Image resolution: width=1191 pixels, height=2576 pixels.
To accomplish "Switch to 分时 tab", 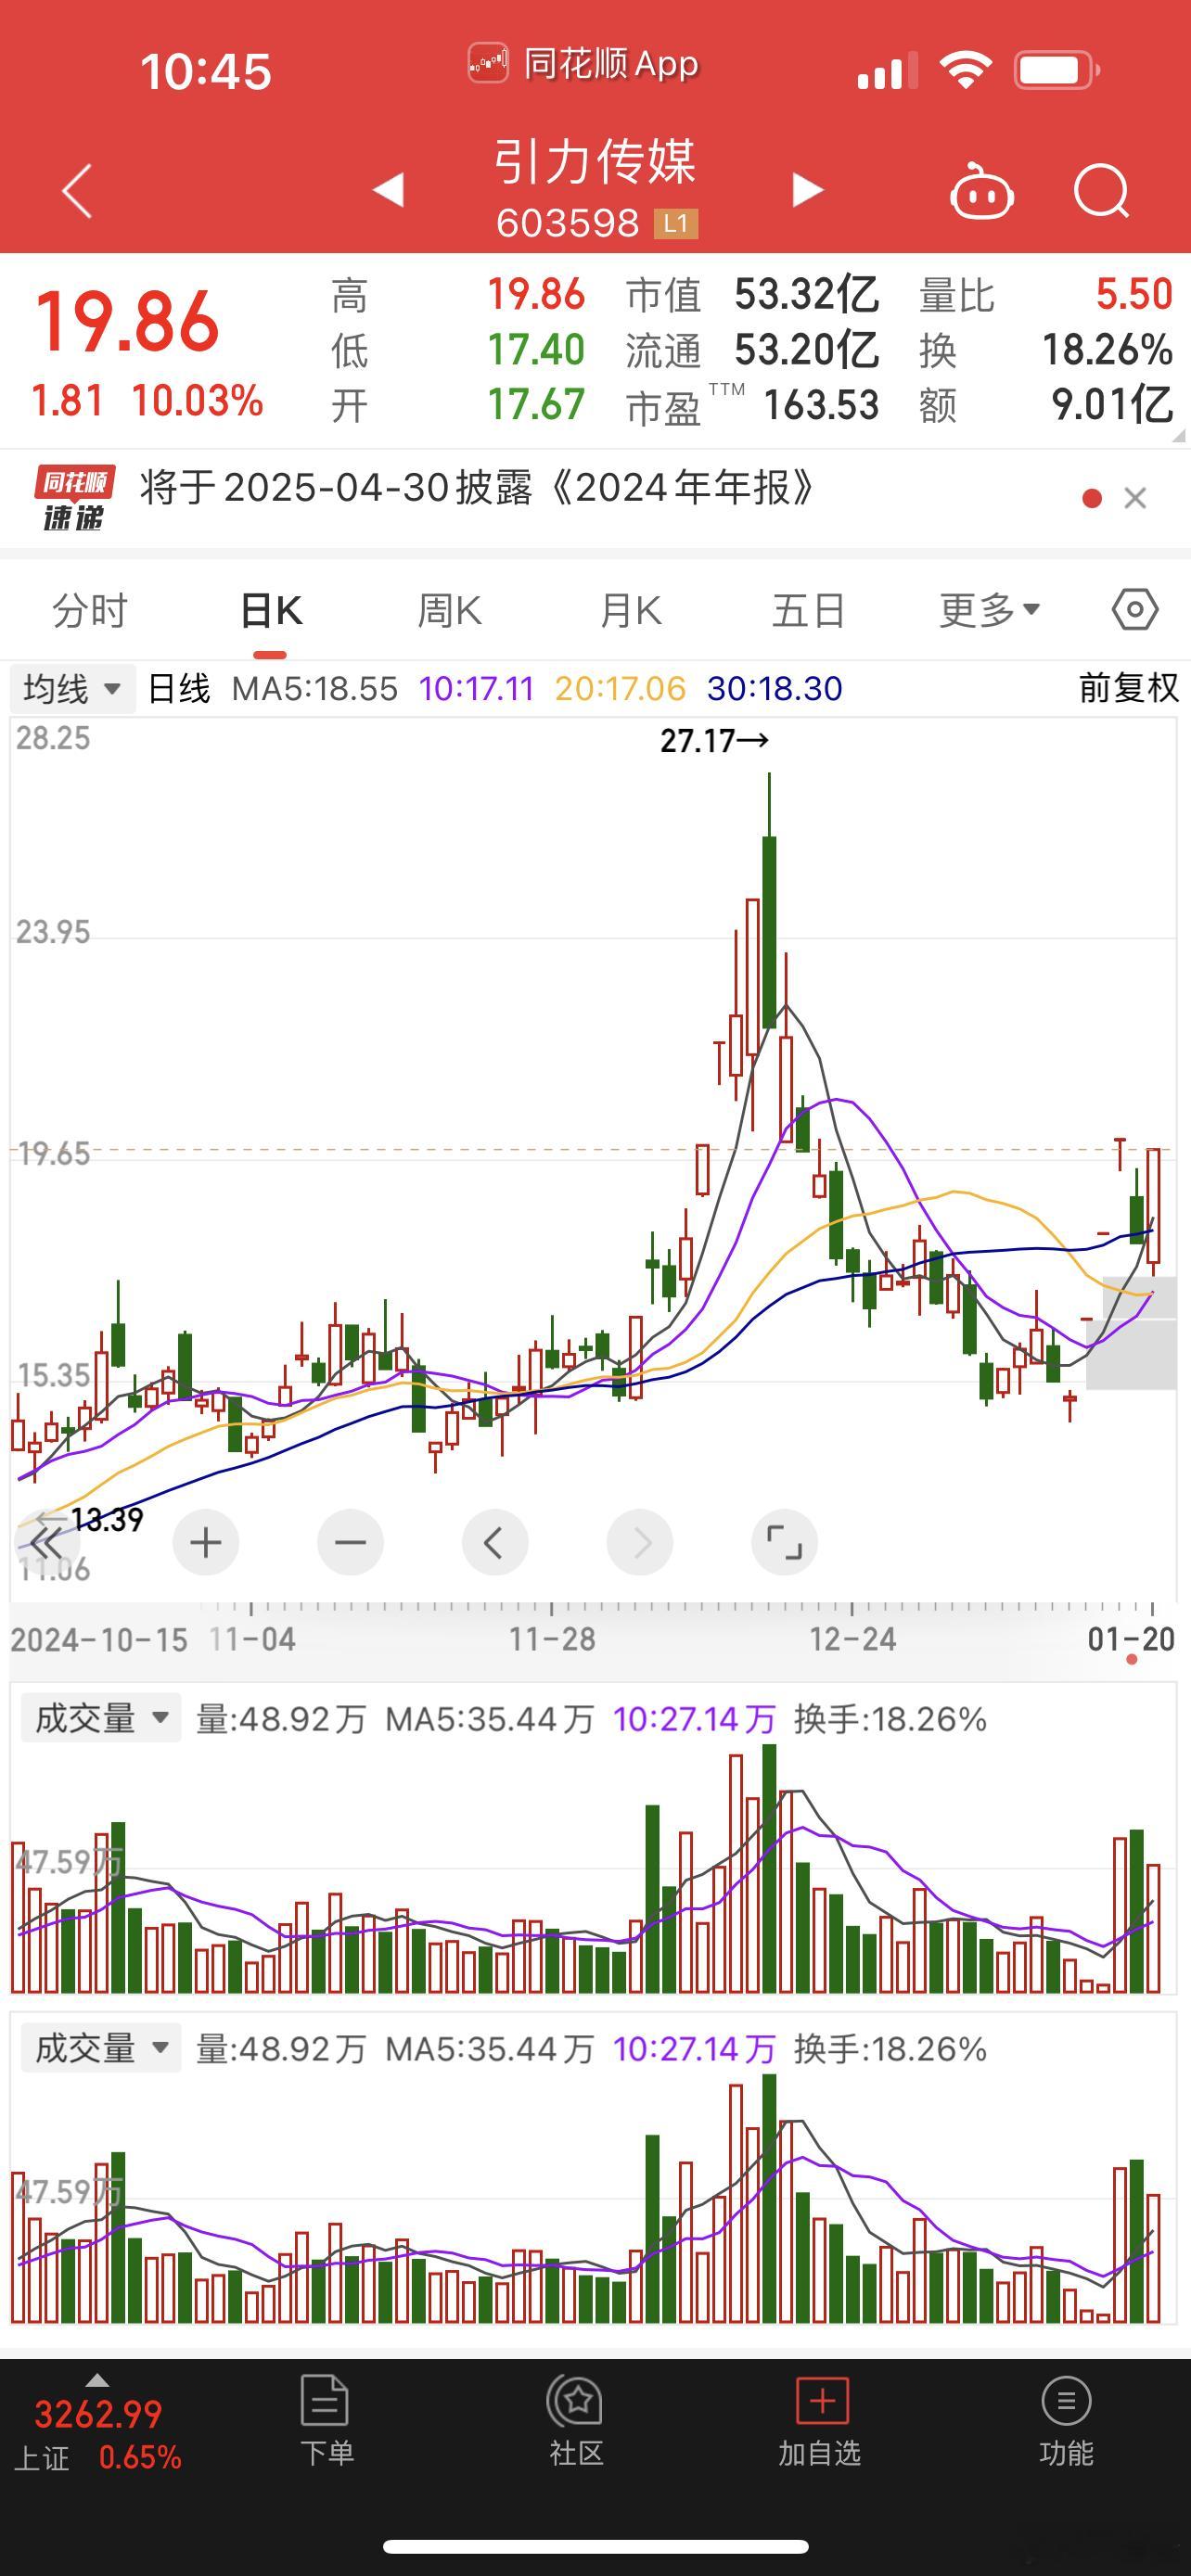I will click(90, 610).
